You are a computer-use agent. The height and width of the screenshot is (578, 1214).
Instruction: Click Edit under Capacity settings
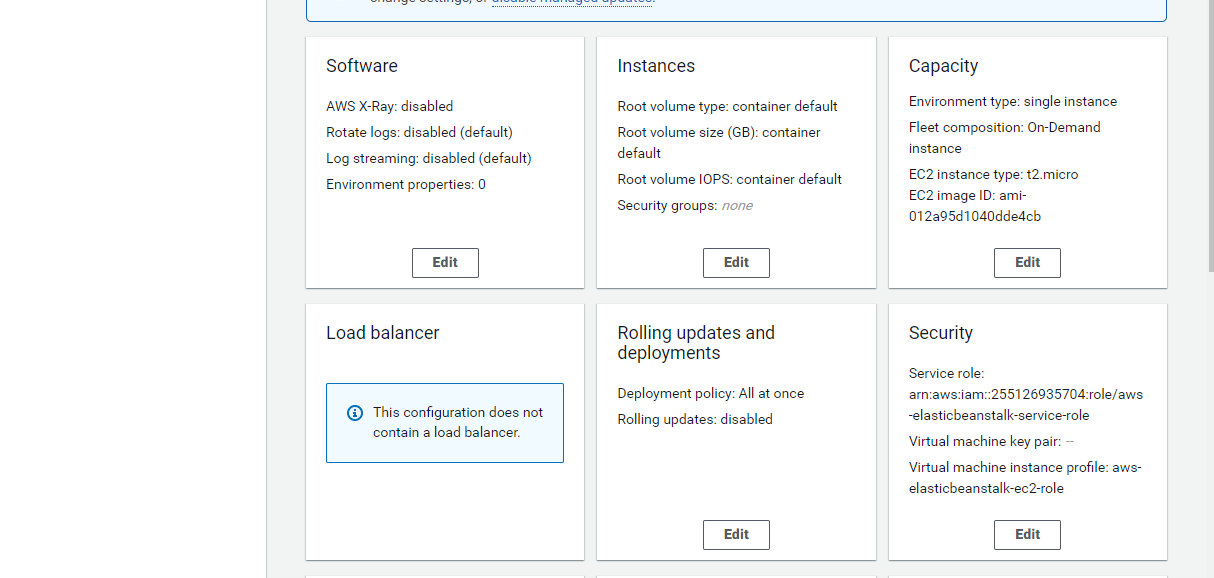[1027, 263]
